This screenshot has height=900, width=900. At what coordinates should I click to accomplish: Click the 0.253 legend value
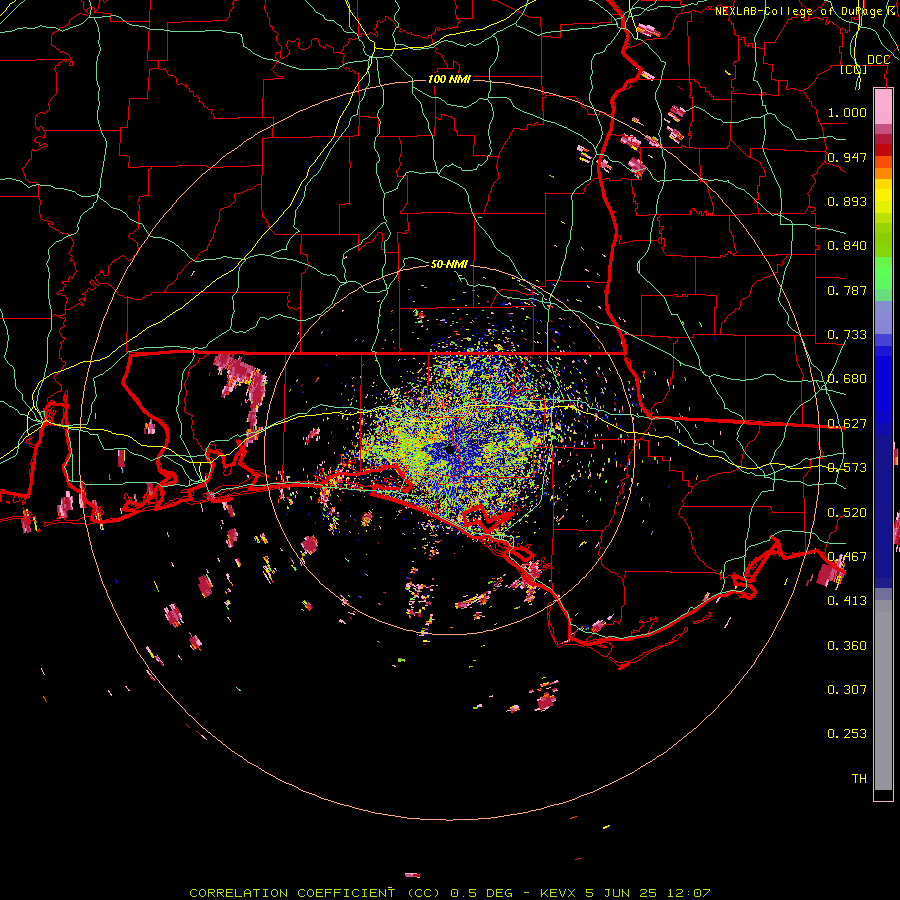click(x=847, y=734)
